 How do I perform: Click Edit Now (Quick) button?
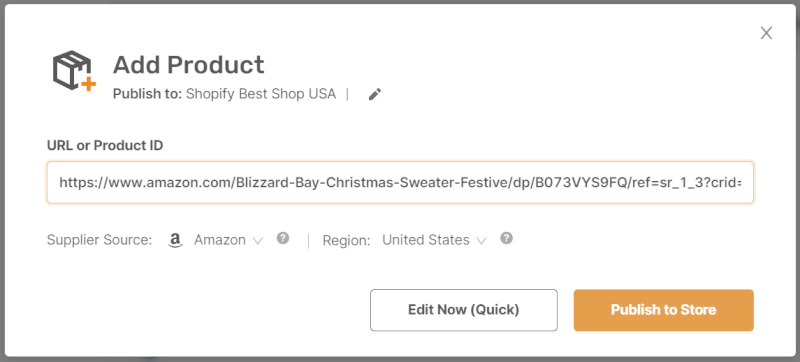point(464,310)
